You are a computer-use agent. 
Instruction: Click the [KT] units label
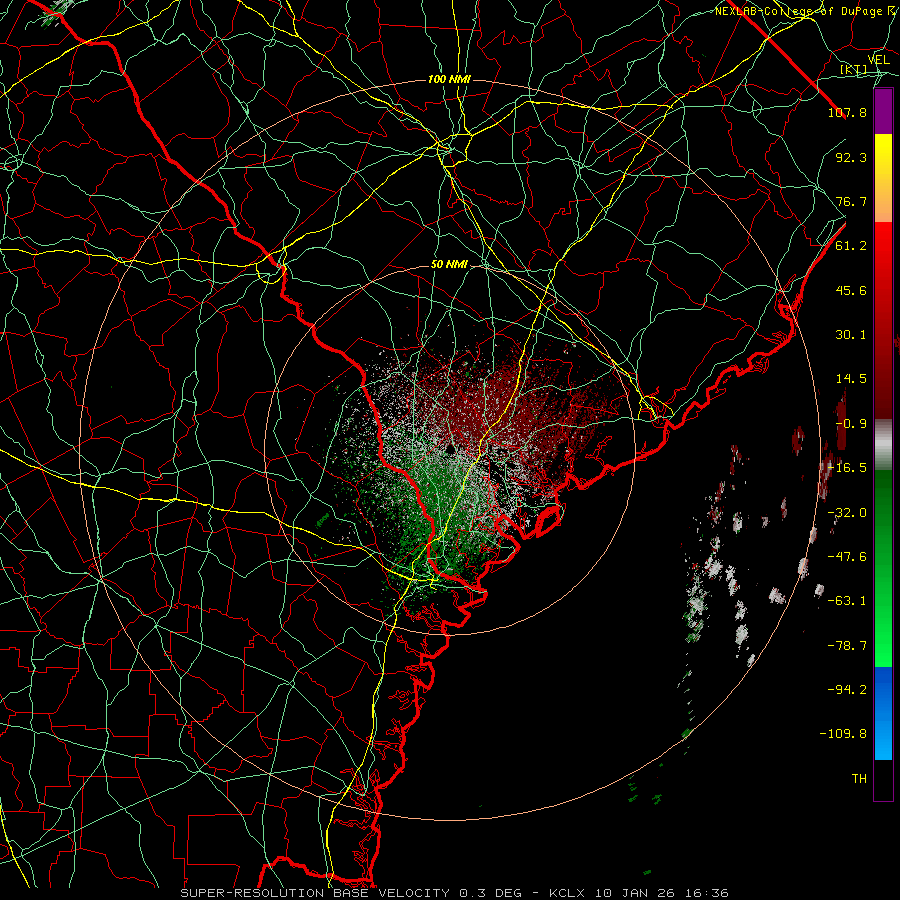(x=853, y=70)
